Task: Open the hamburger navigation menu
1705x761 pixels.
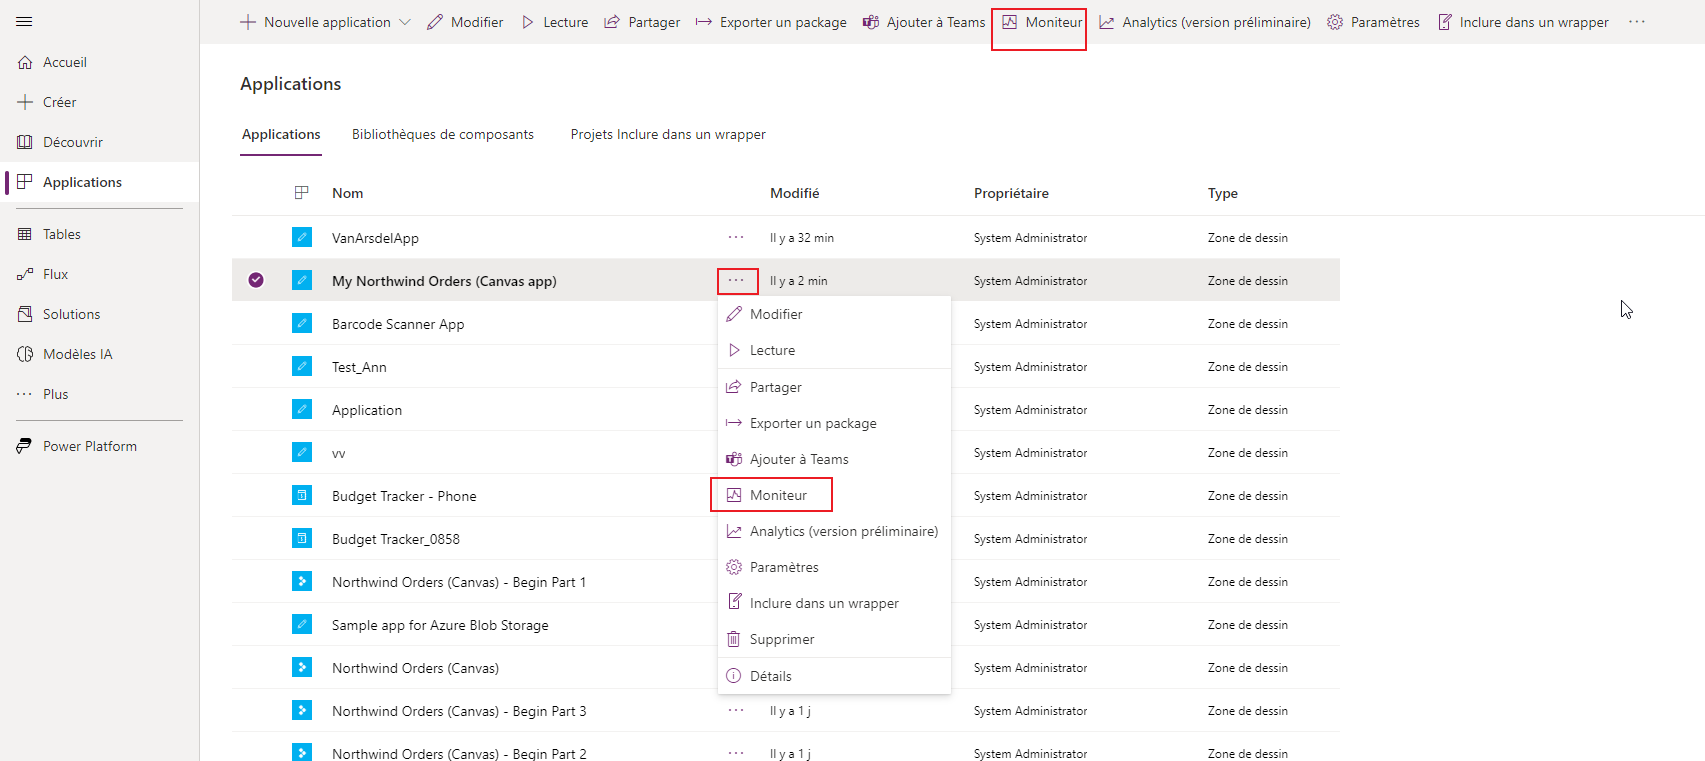Action: 25,21
